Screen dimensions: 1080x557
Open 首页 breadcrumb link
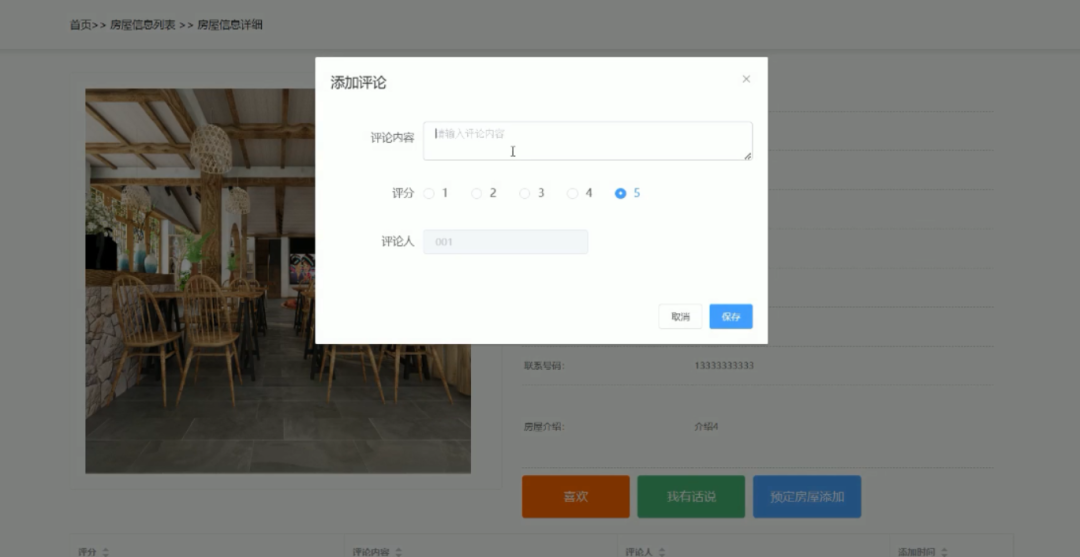pyautogui.click(x=80, y=25)
